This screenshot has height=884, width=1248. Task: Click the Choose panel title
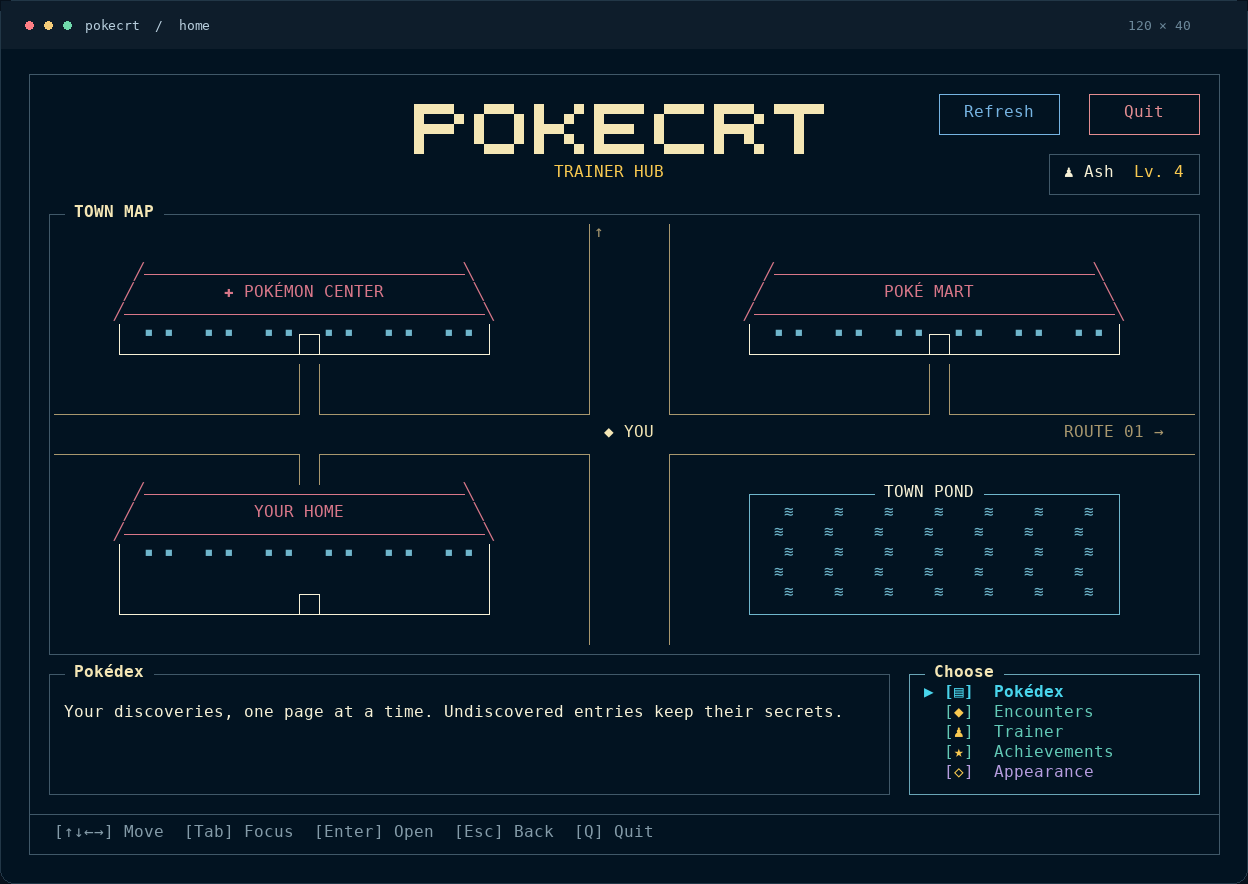[964, 672]
